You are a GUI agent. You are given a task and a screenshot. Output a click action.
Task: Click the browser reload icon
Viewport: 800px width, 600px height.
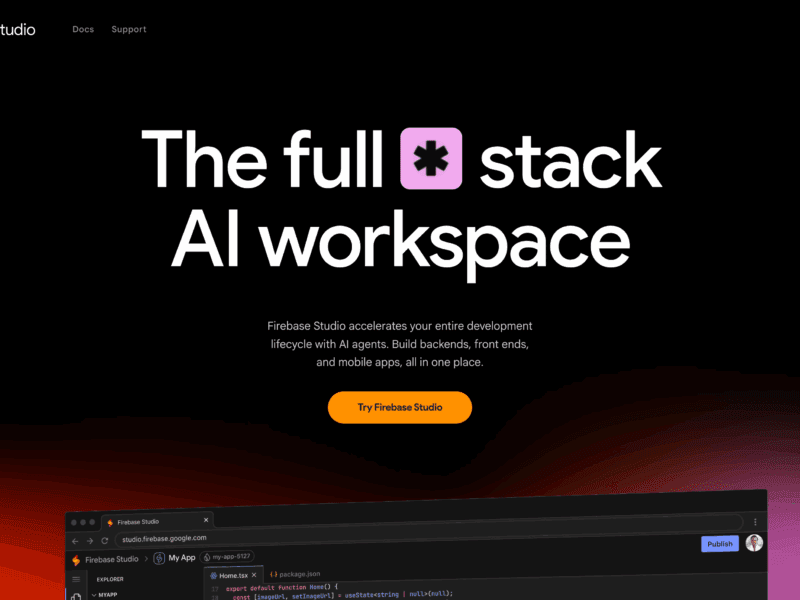pyautogui.click(x=105, y=540)
